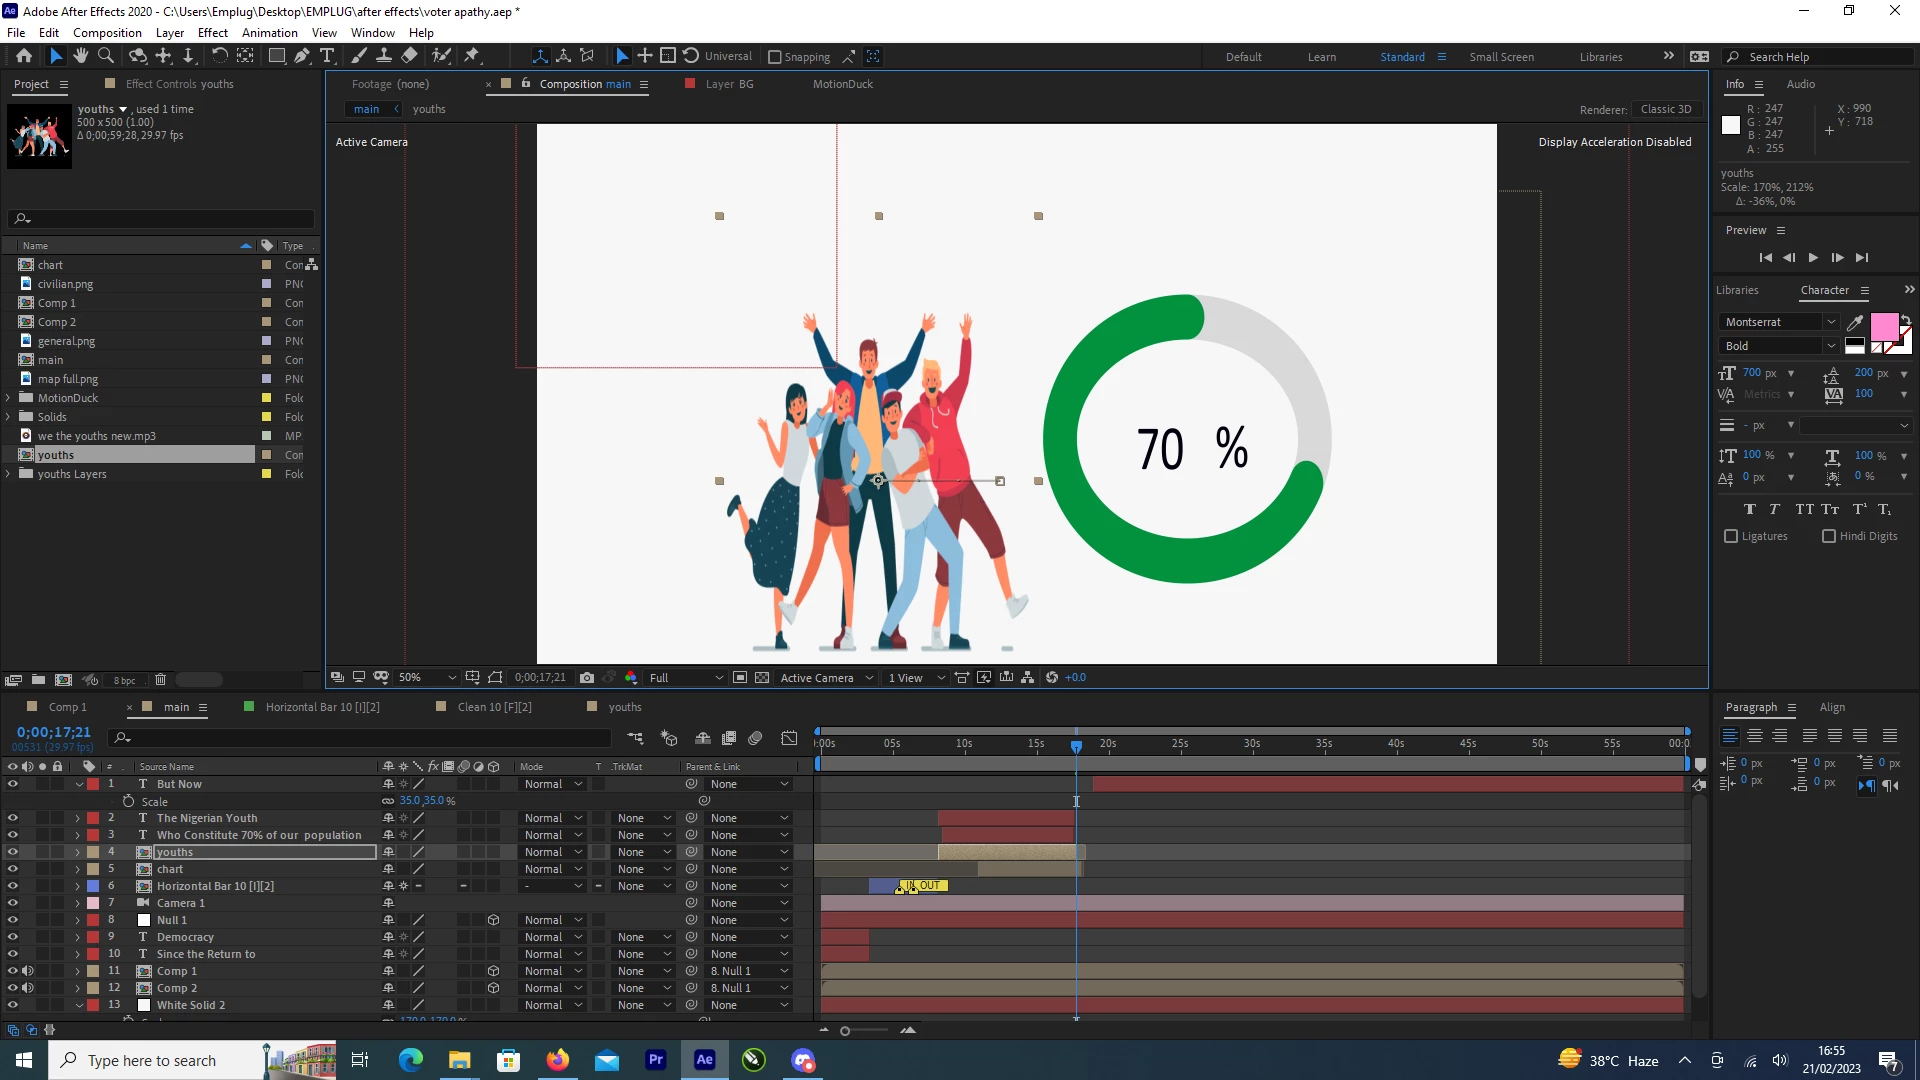The width and height of the screenshot is (1920, 1080).
Task: Select the Horizontal Type tool
Action: coord(327,56)
